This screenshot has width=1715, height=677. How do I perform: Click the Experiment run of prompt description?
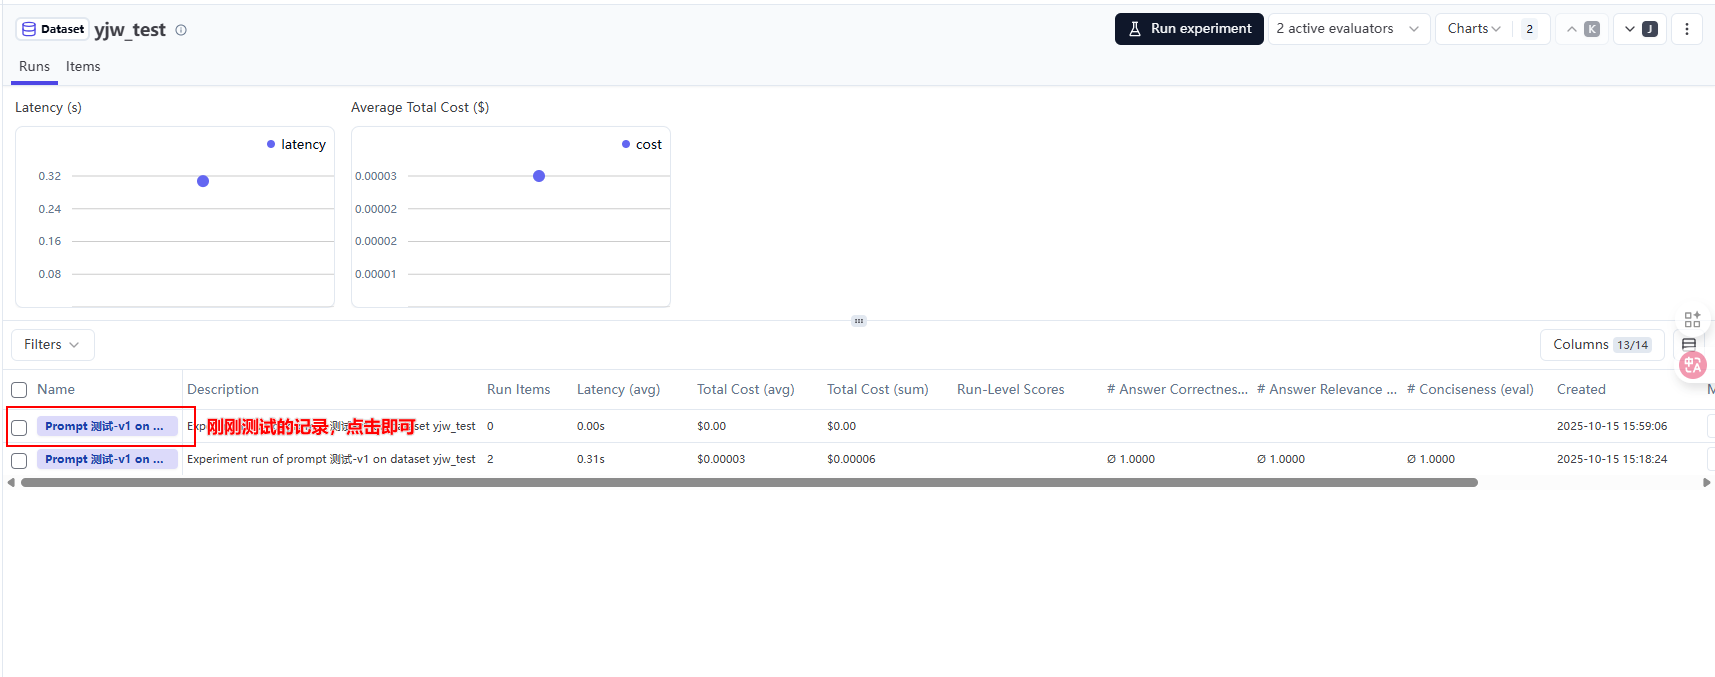pos(331,459)
